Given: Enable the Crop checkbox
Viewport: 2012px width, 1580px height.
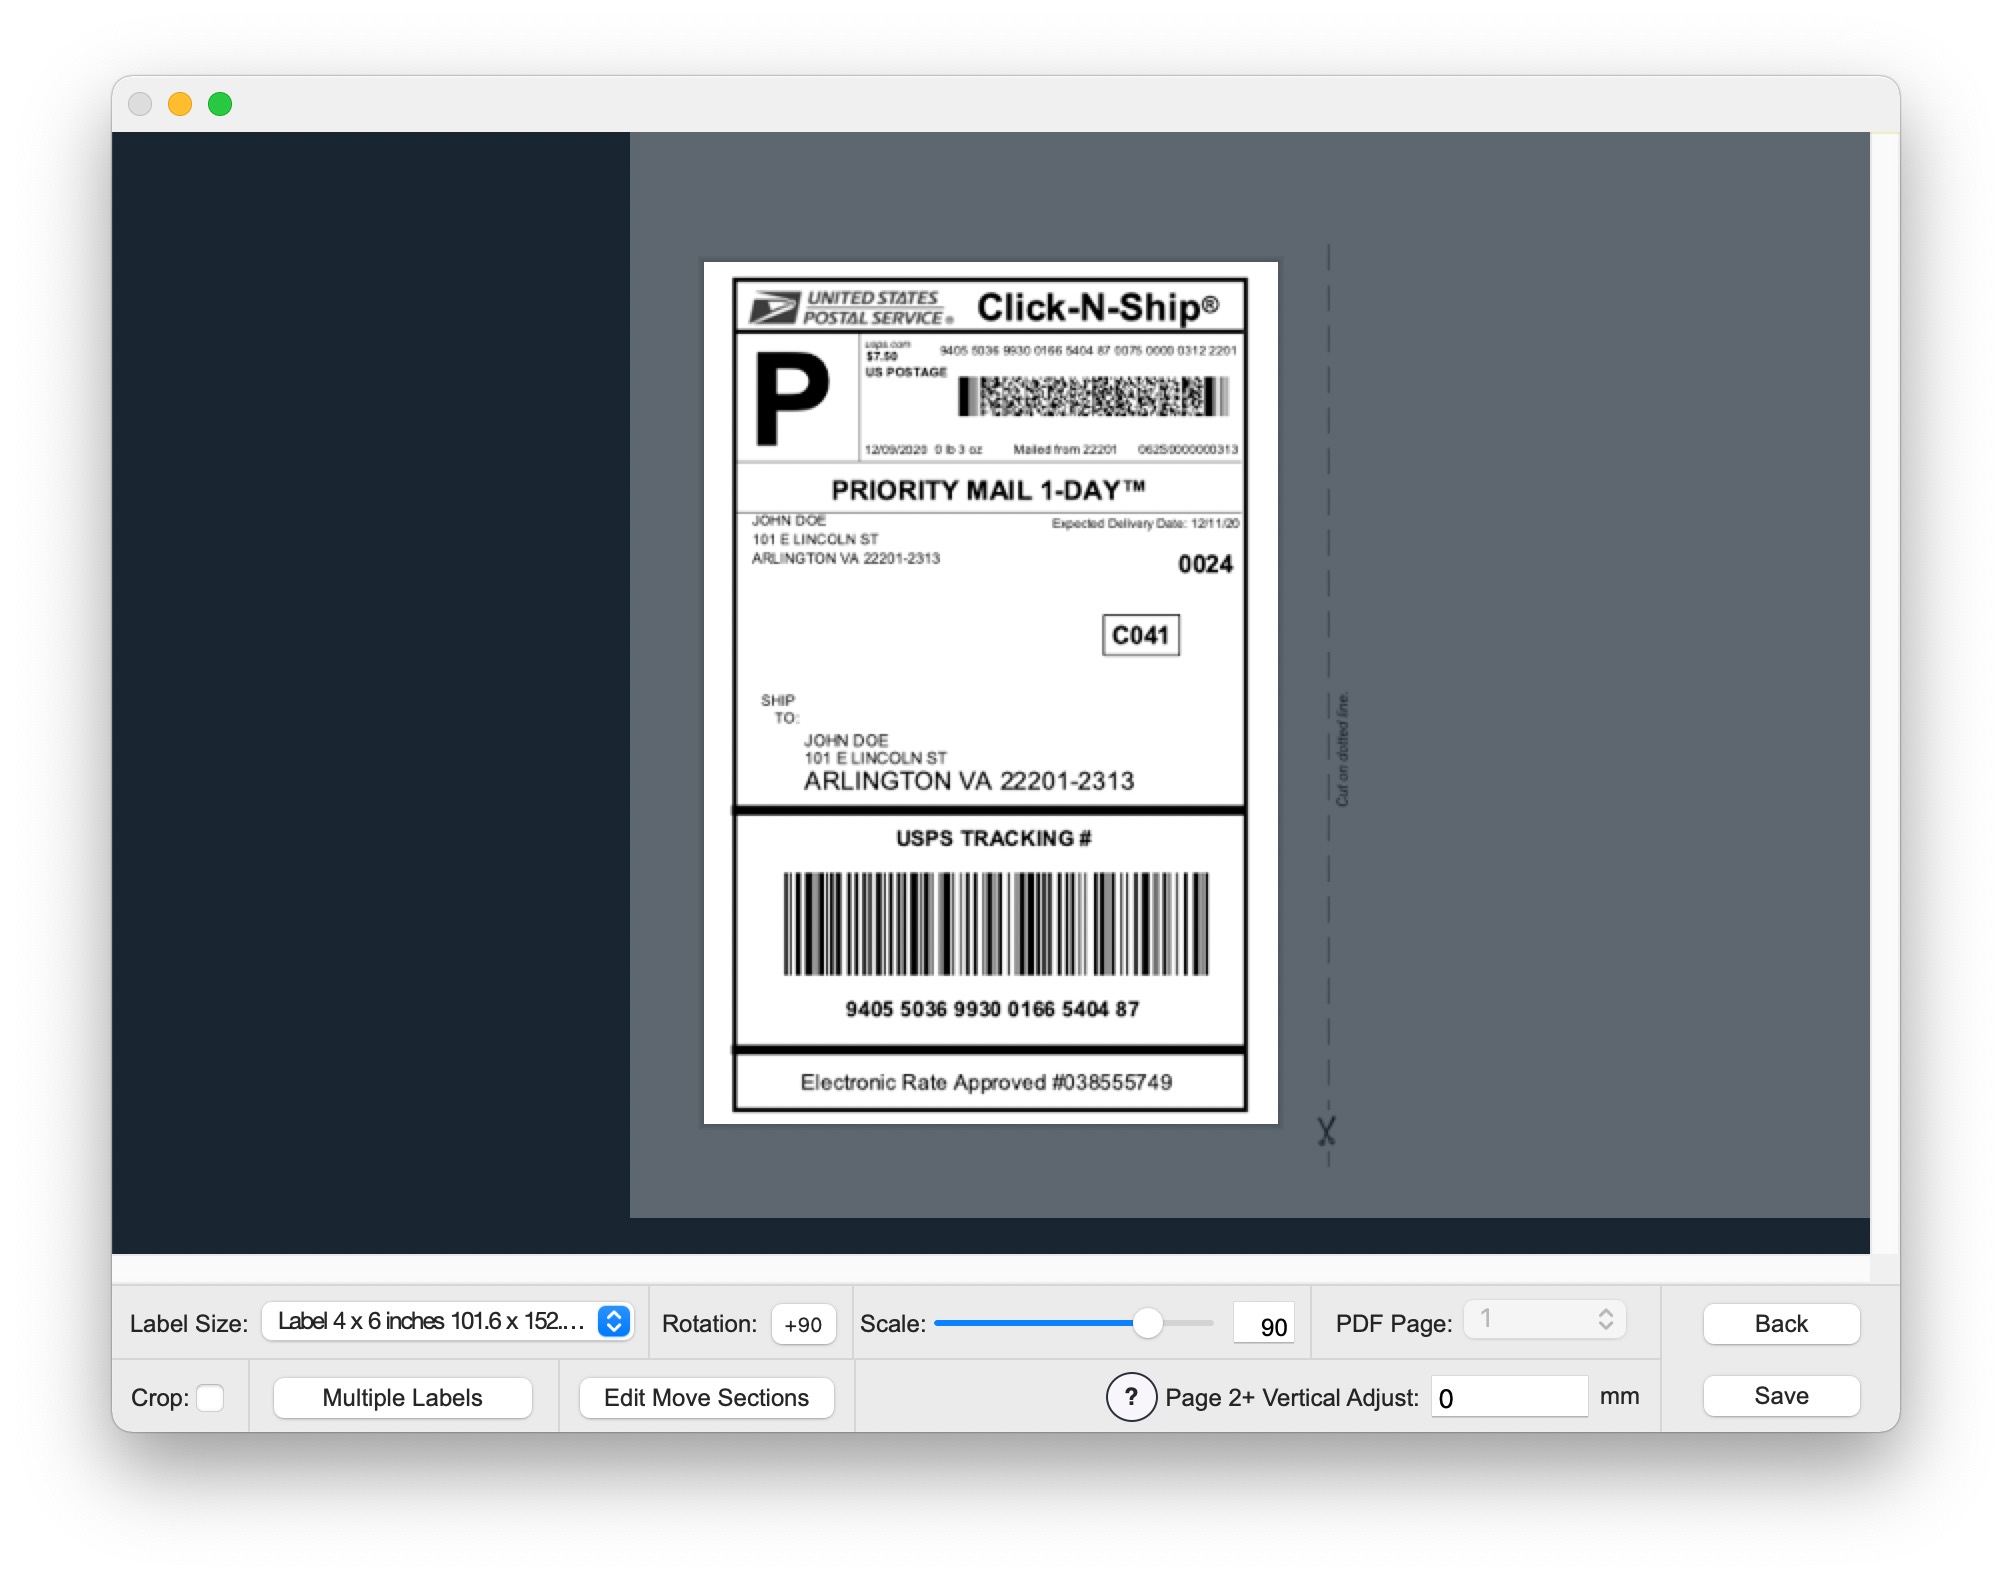Looking at the screenshot, I should 210,1397.
